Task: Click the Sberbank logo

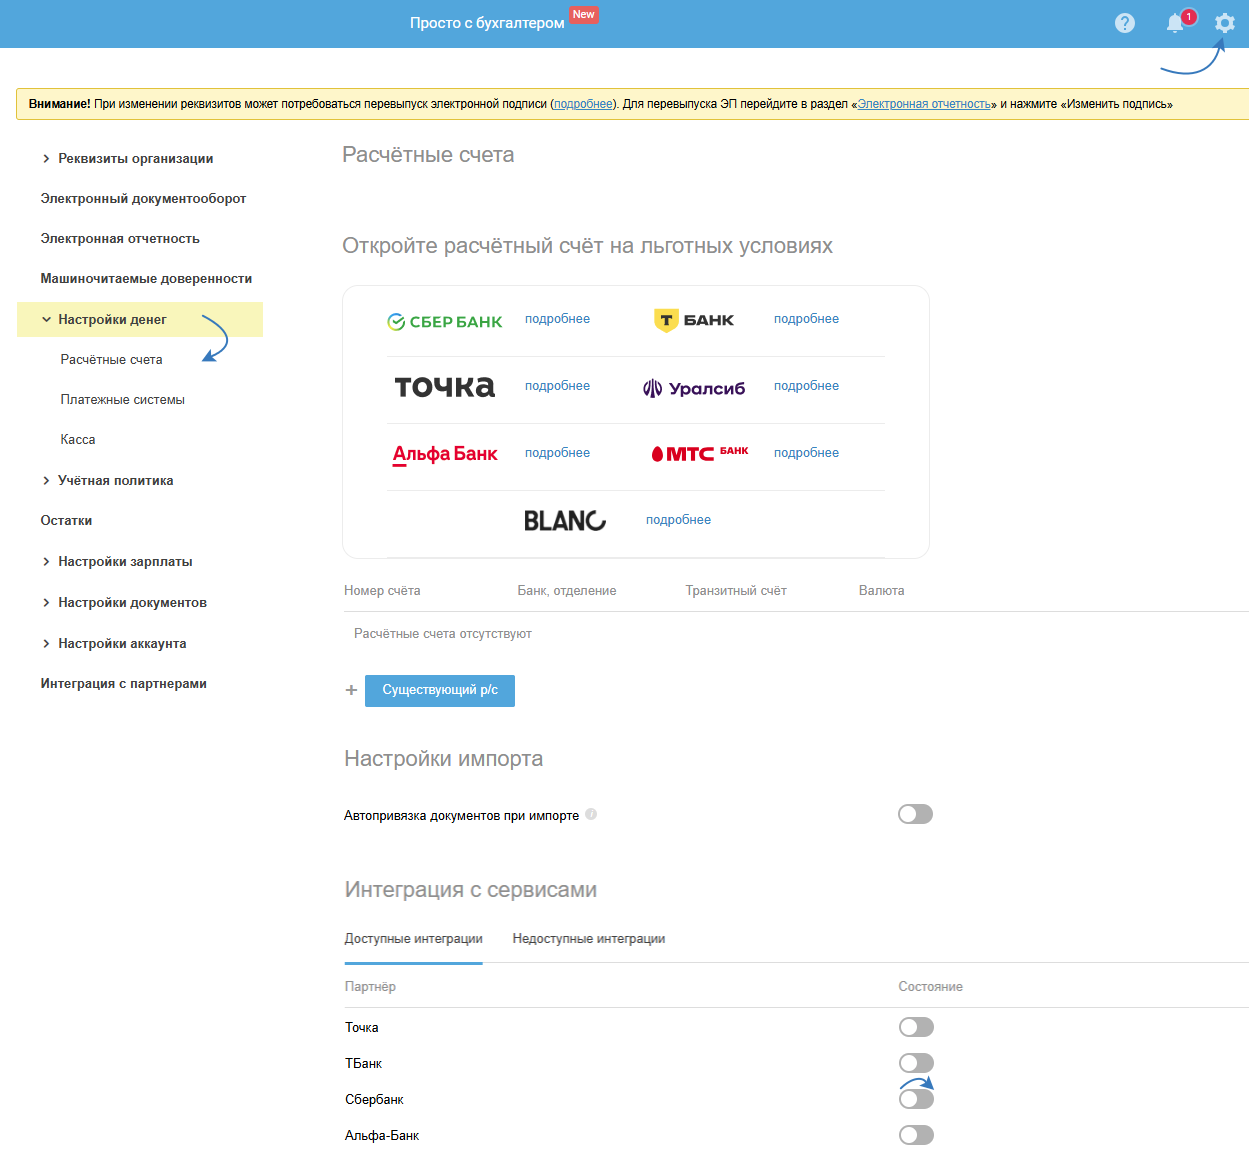Action: click(x=445, y=321)
